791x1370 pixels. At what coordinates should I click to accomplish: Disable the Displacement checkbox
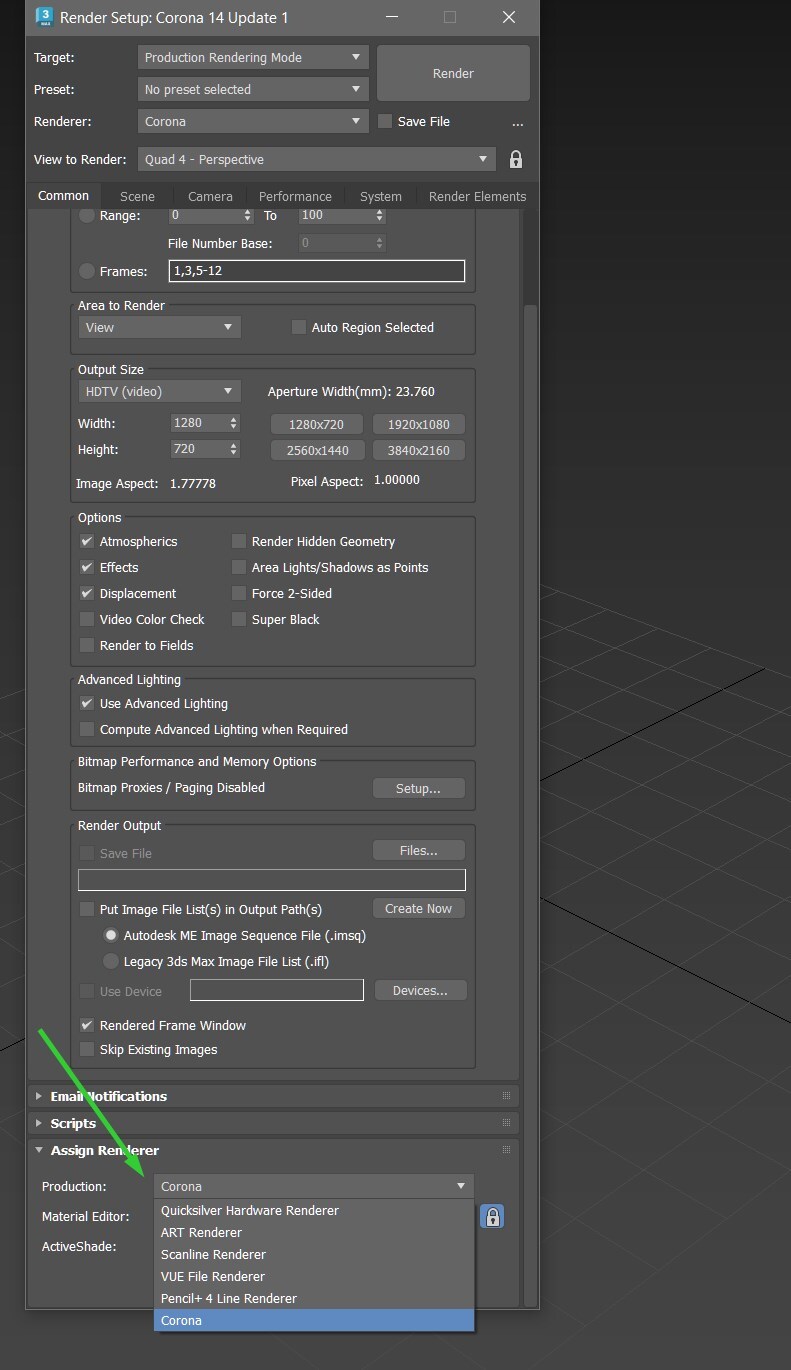point(87,593)
